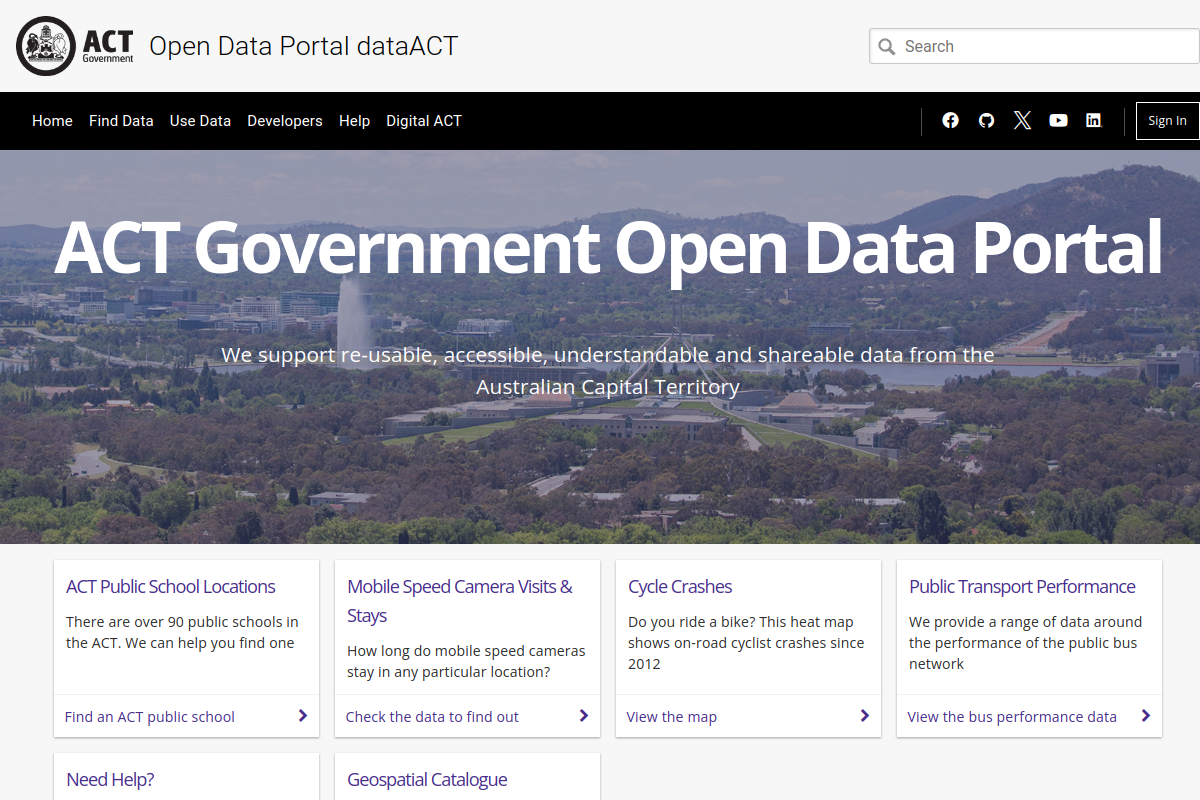Screen dimensions: 1200x800
Task: Click the search magnifier icon
Action: click(887, 46)
